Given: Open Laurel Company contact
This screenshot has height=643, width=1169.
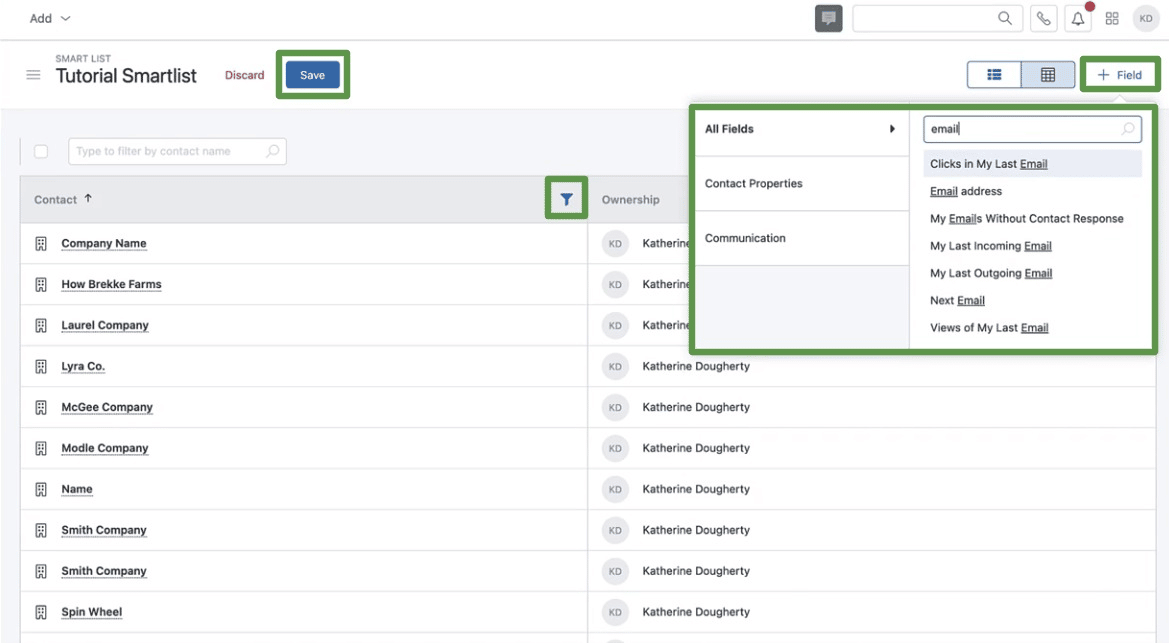Looking at the screenshot, I should point(104,325).
